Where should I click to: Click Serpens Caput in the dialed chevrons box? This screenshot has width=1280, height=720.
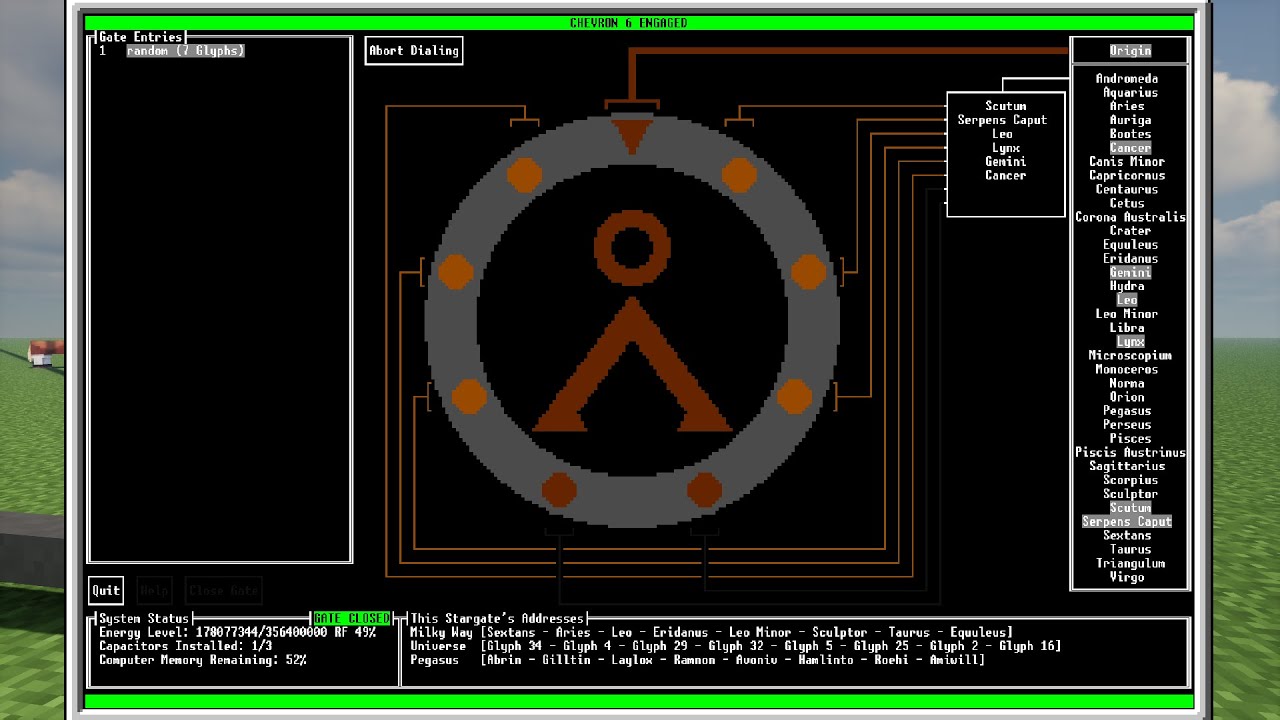[x=1002, y=120]
